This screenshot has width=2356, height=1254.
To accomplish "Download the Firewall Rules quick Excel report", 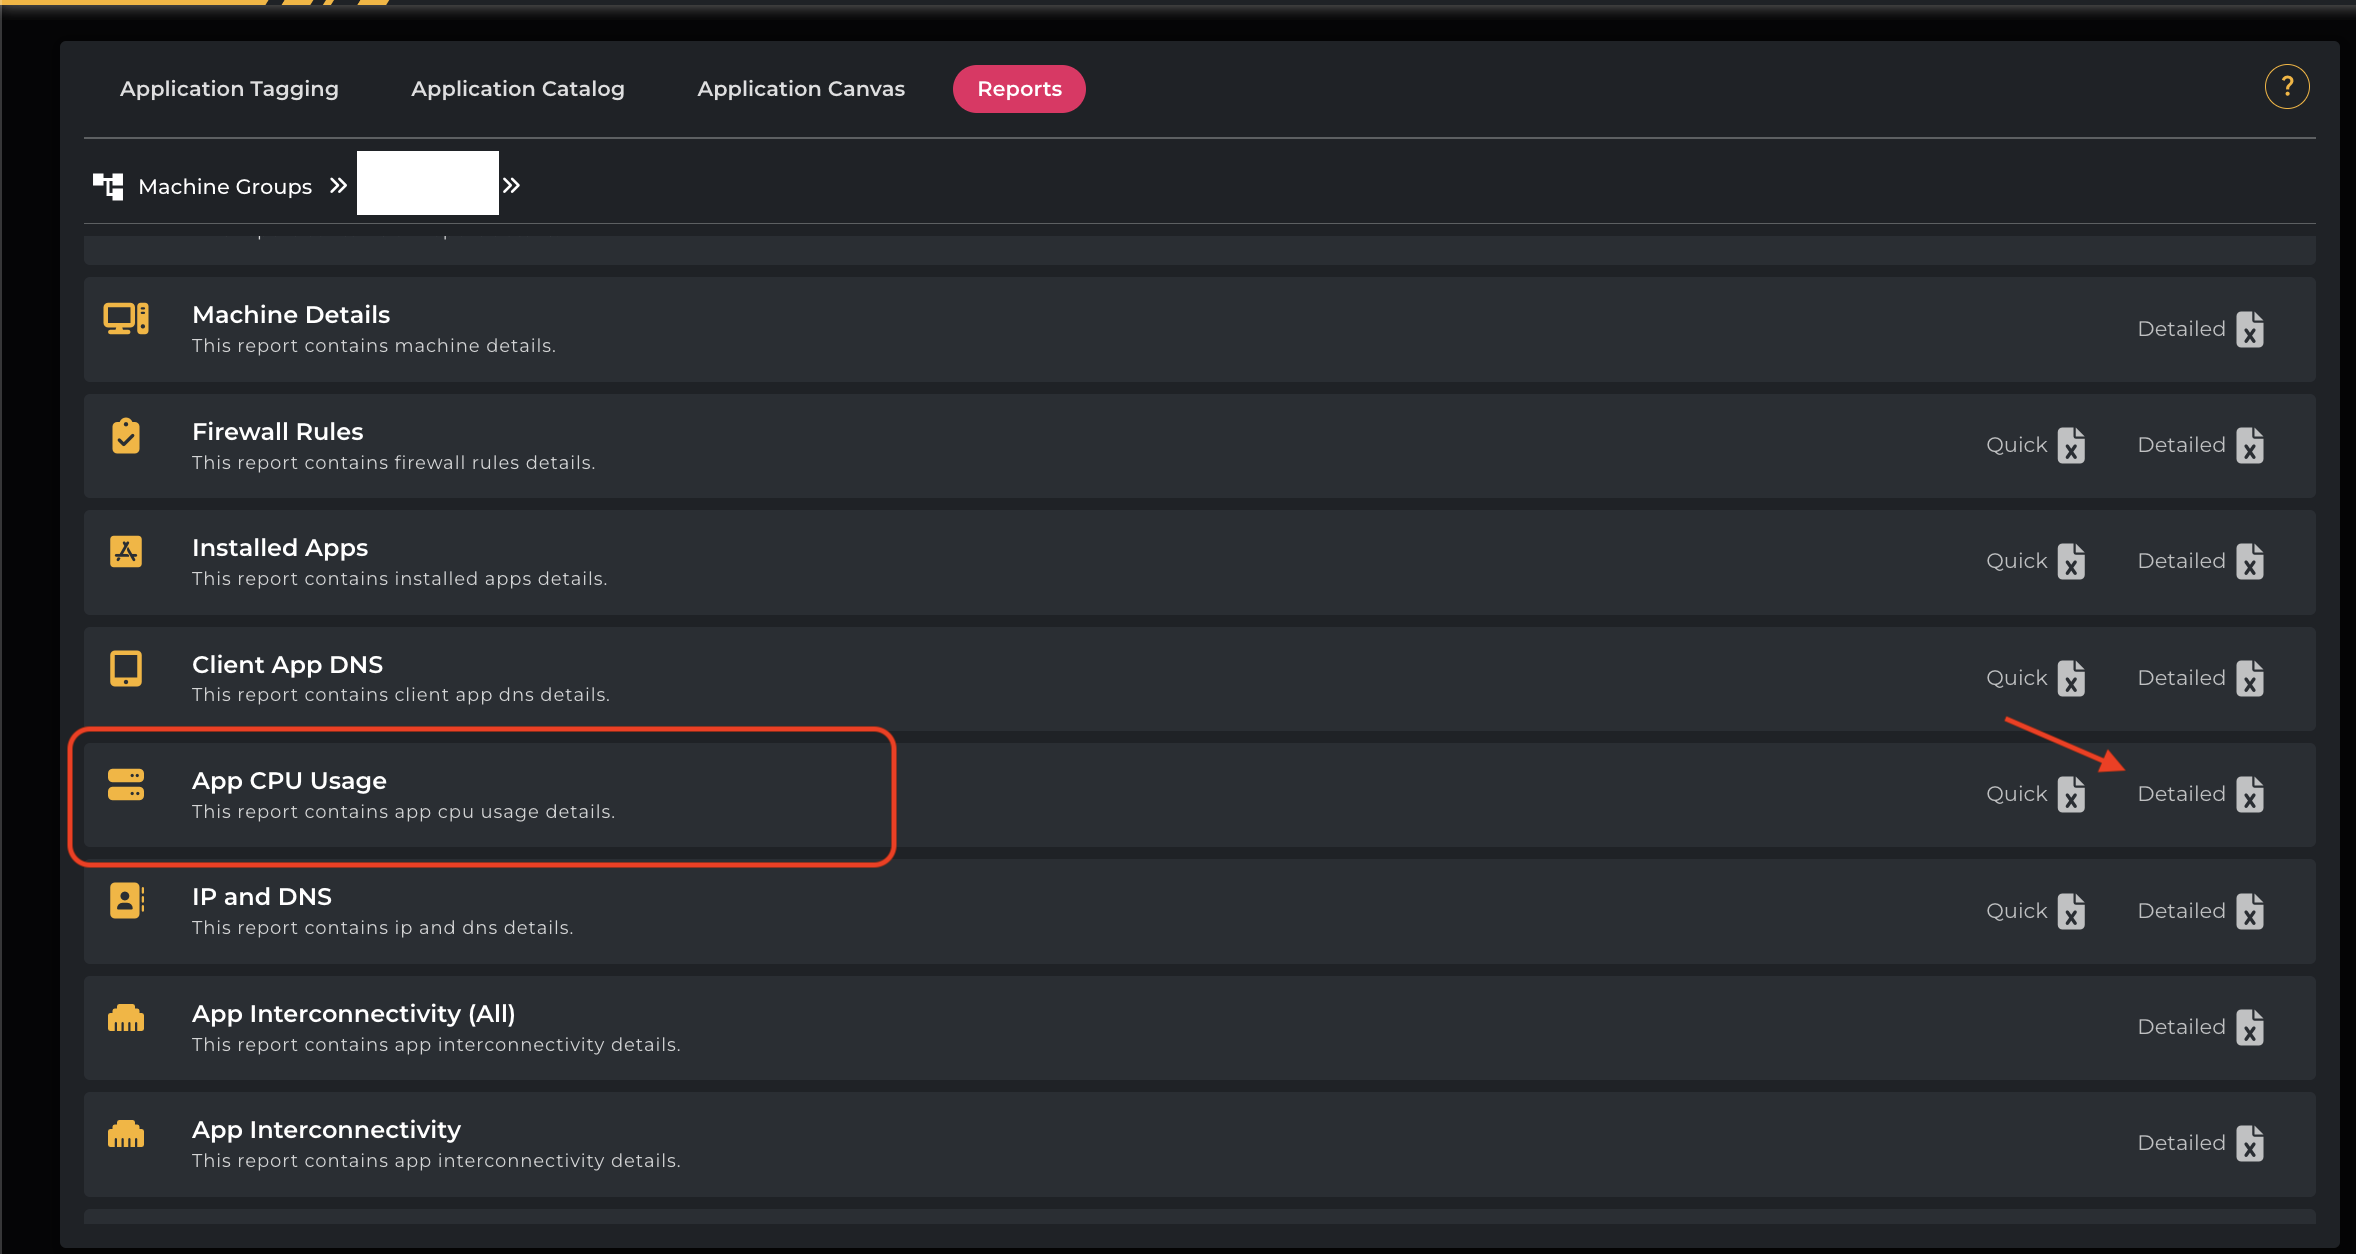I will point(2071,446).
